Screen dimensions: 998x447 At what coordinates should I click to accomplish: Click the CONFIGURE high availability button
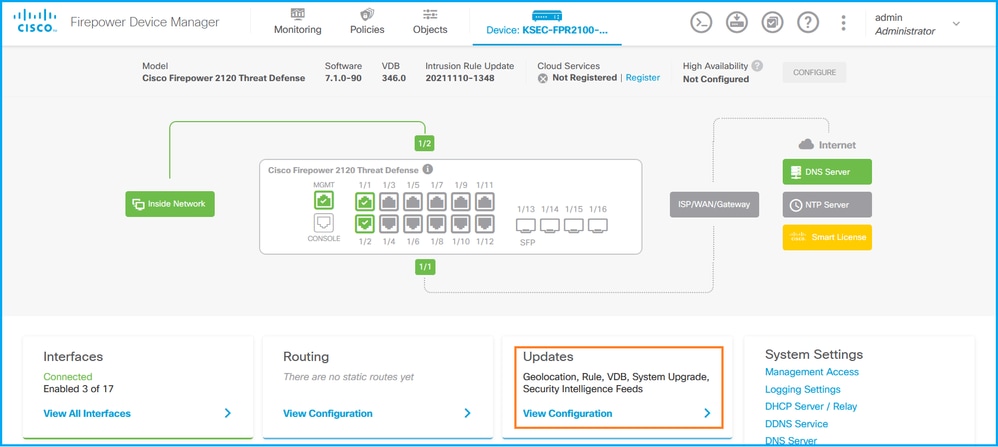point(814,72)
